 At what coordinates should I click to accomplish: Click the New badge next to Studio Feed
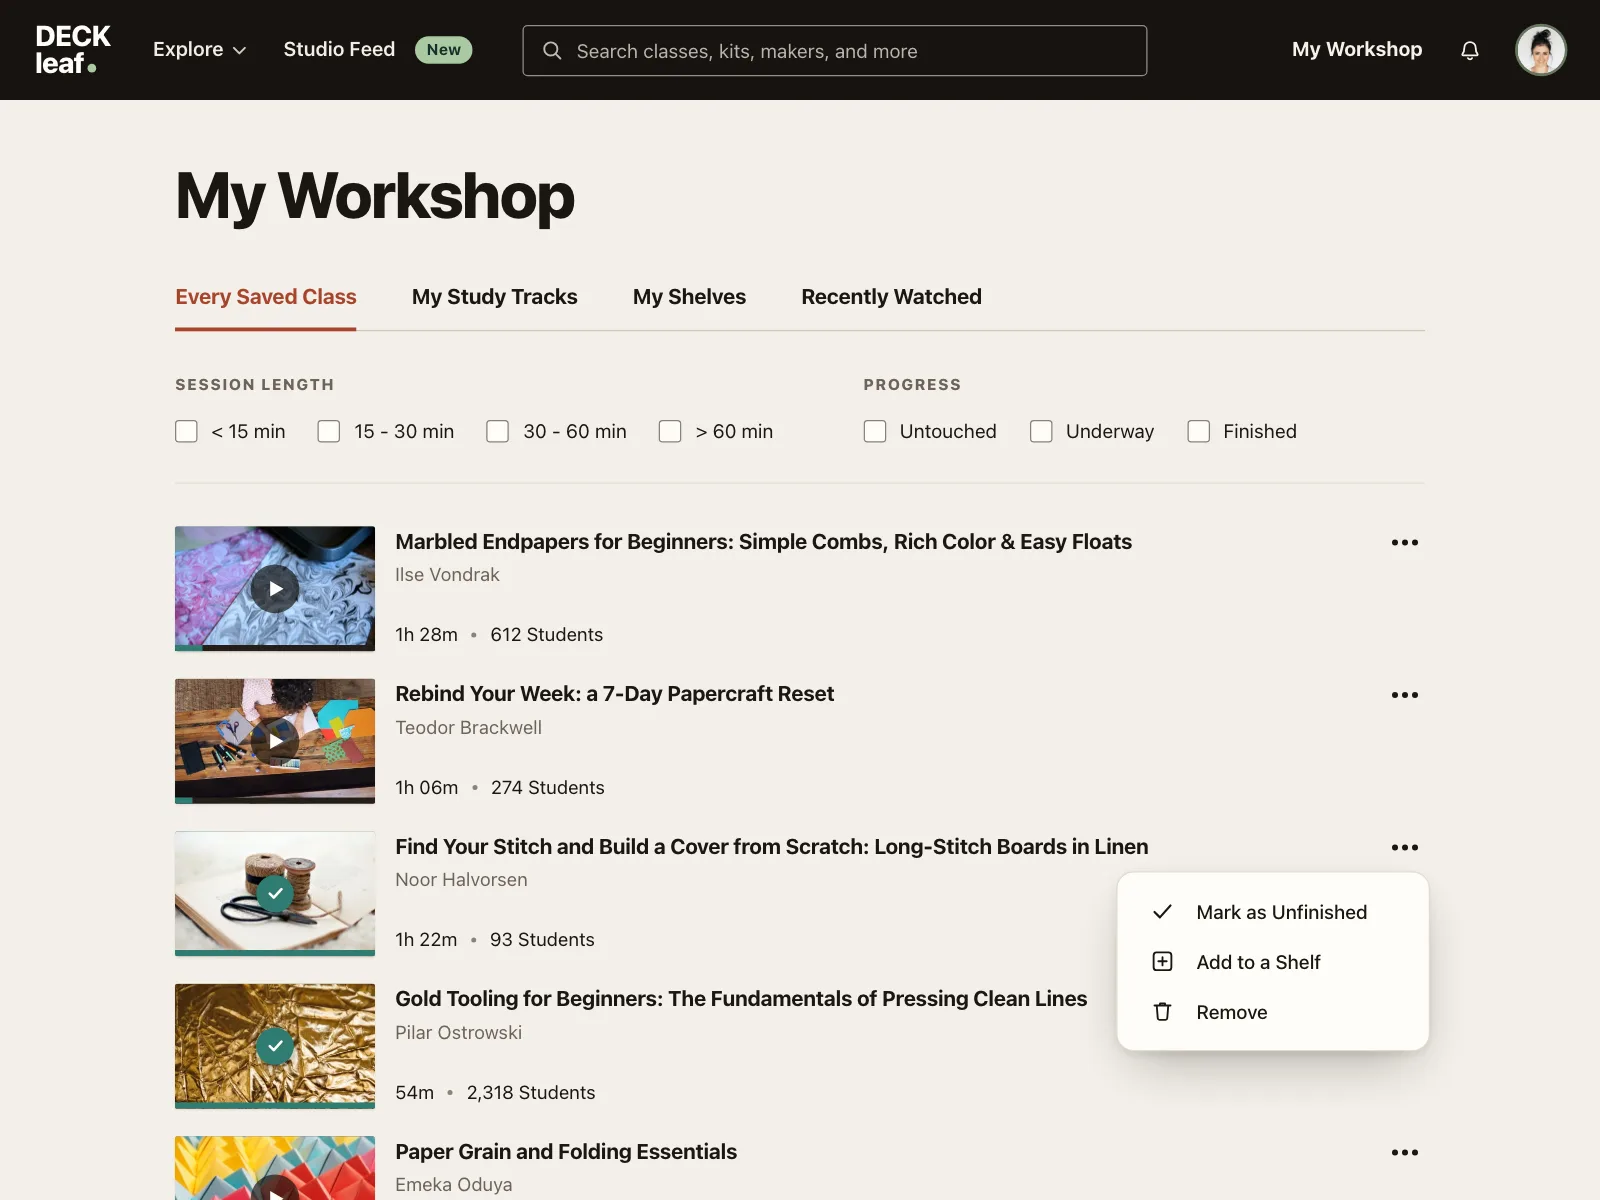(444, 50)
